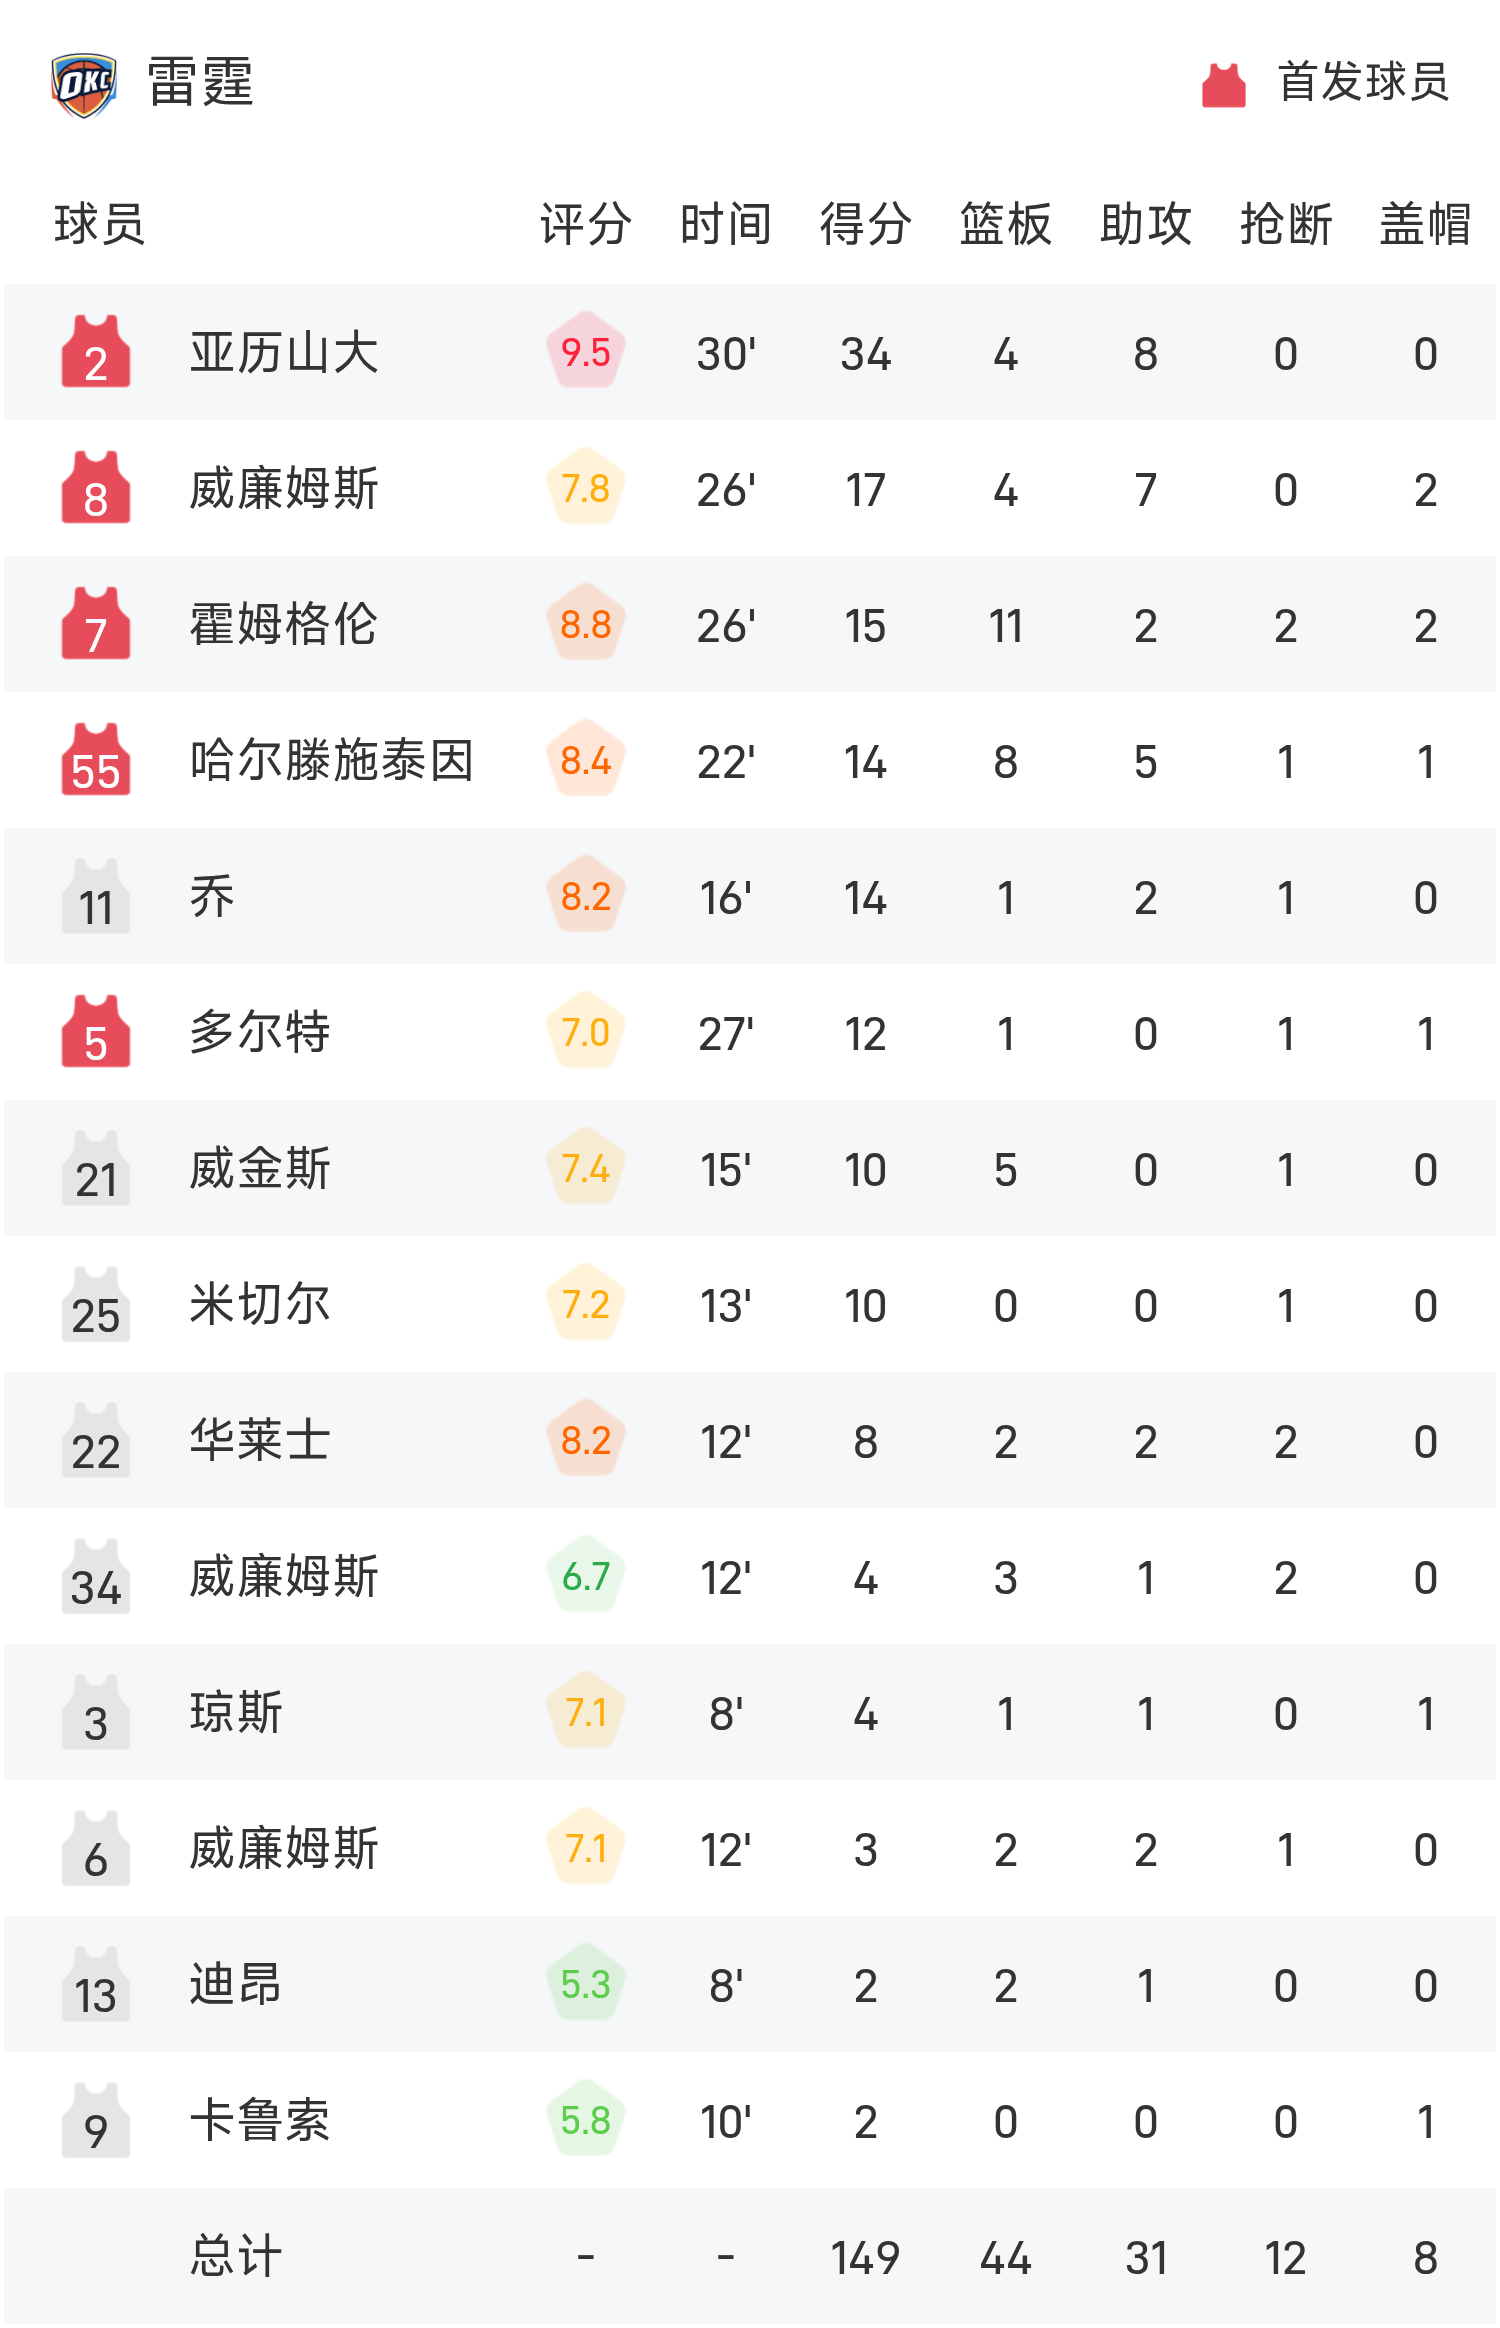Click jersey icon of number 13 迪昂
This screenshot has width=1500, height=2328.
[95, 1986]
